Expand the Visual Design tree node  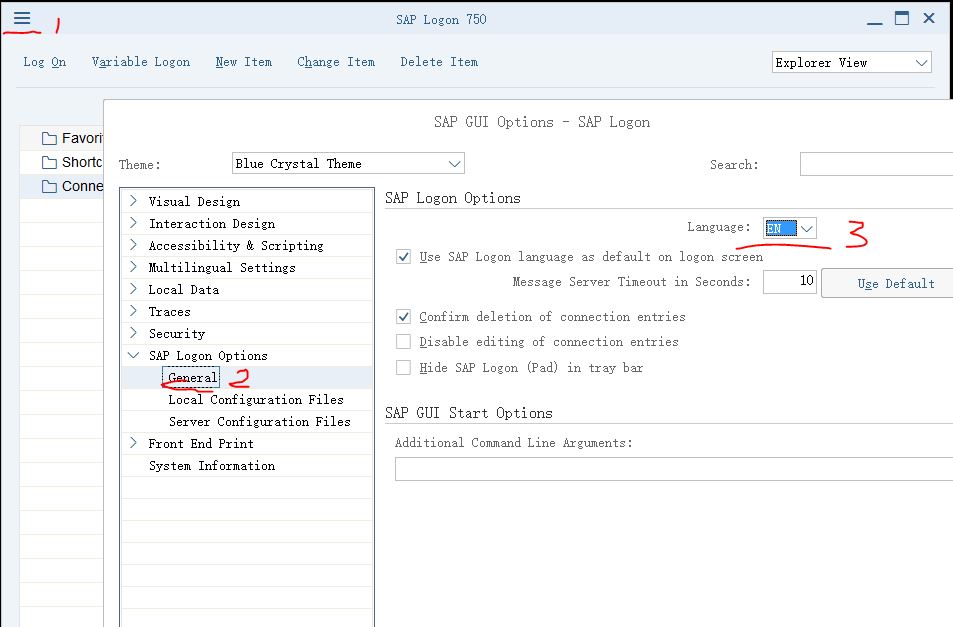coord(131,200)
